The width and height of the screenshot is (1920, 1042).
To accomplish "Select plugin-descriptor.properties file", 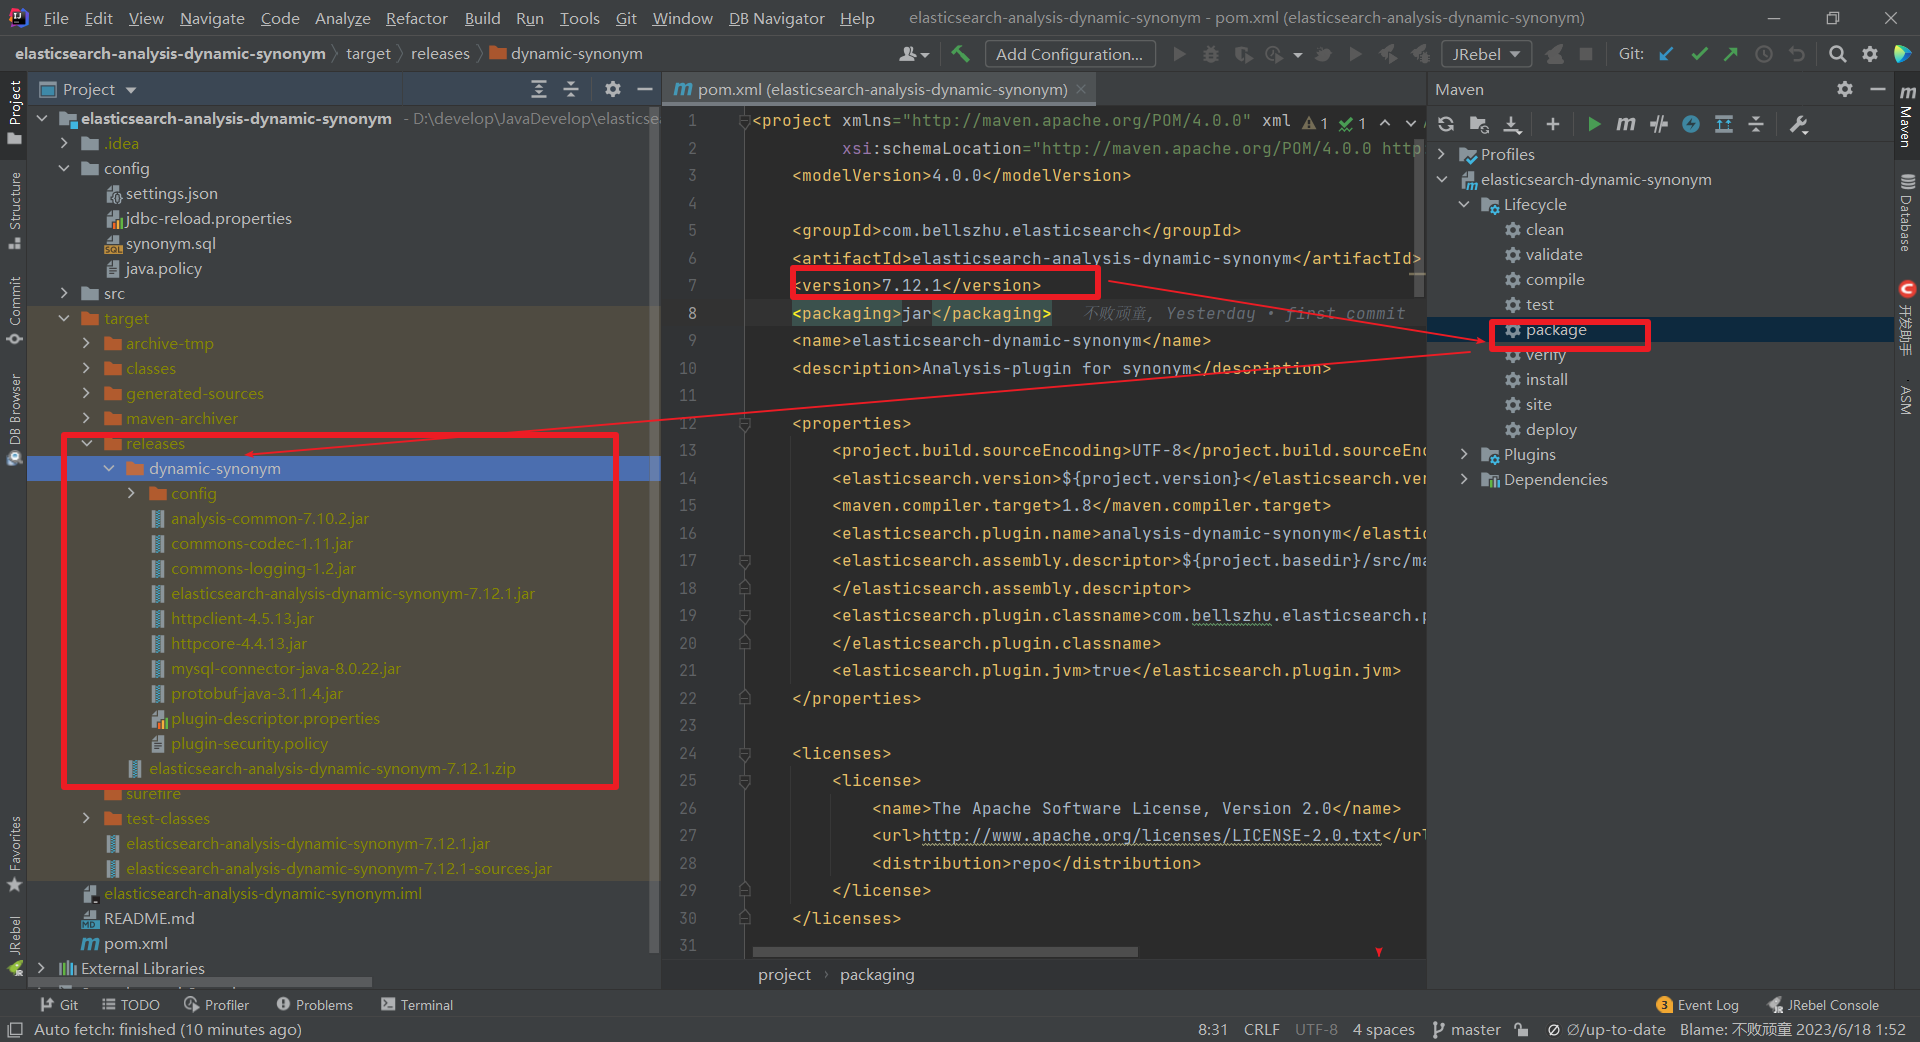I will [x=275, y=718].
